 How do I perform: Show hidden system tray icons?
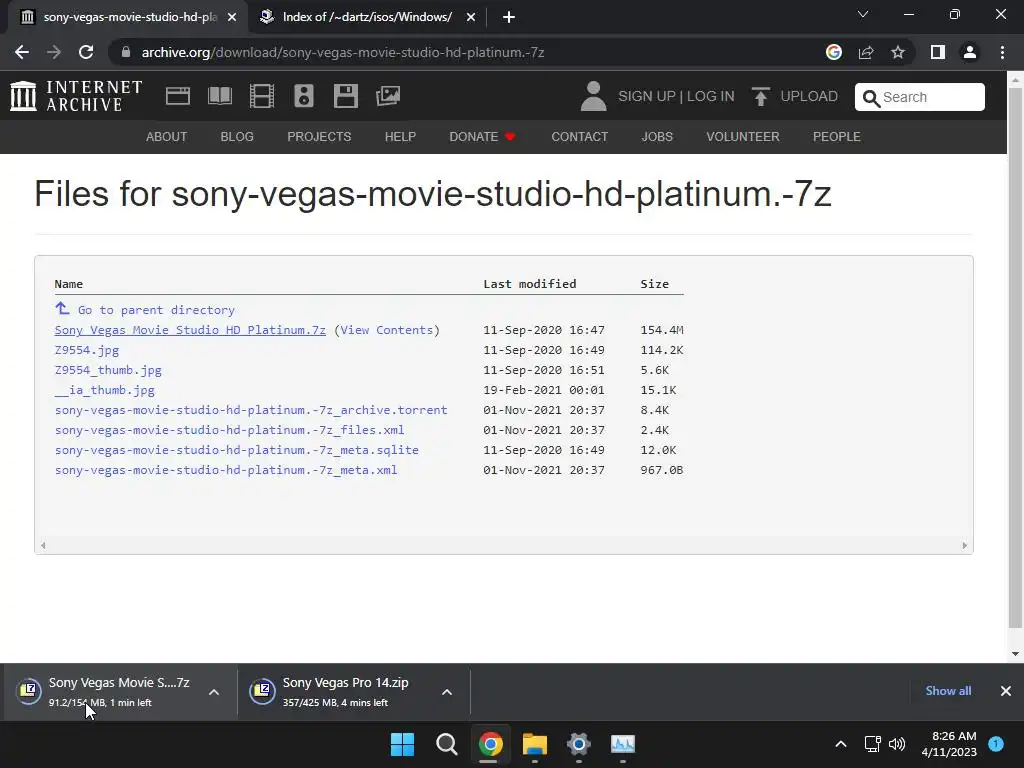[x=841, y=744]
